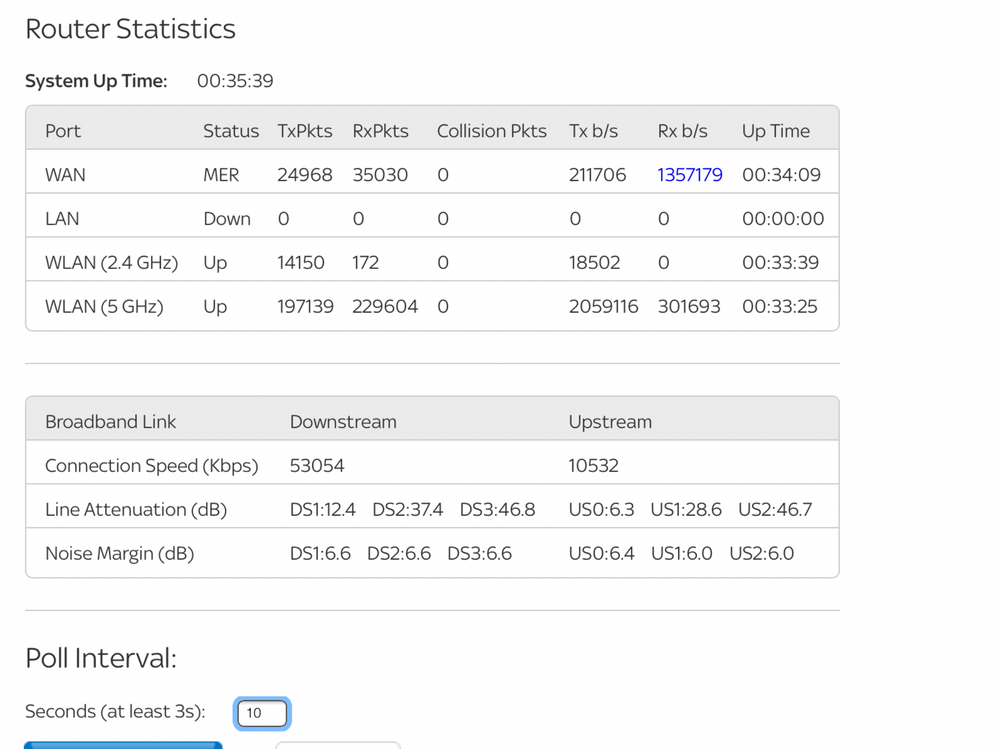
Task: Click the downstream connection speed 53054
Action: click(x=317, y=466)
